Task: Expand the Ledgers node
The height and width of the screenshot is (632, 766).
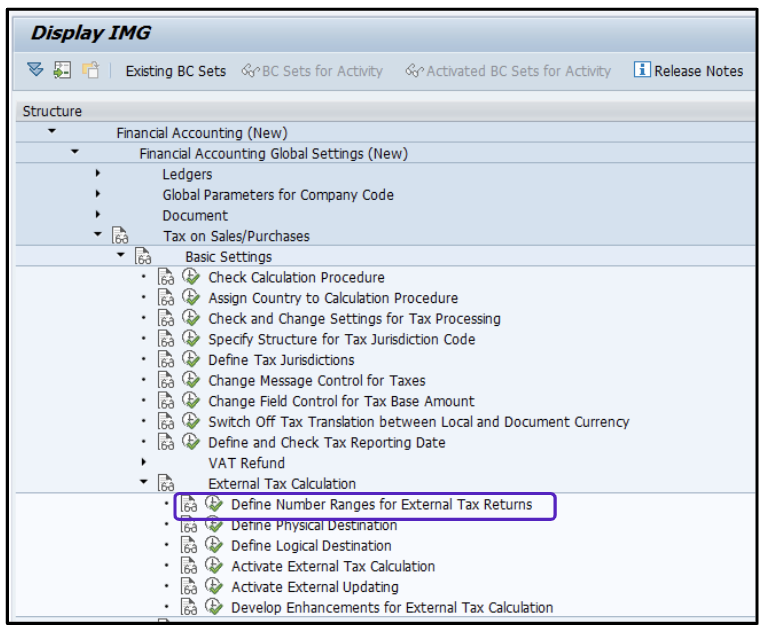Action: pos(98,174)
